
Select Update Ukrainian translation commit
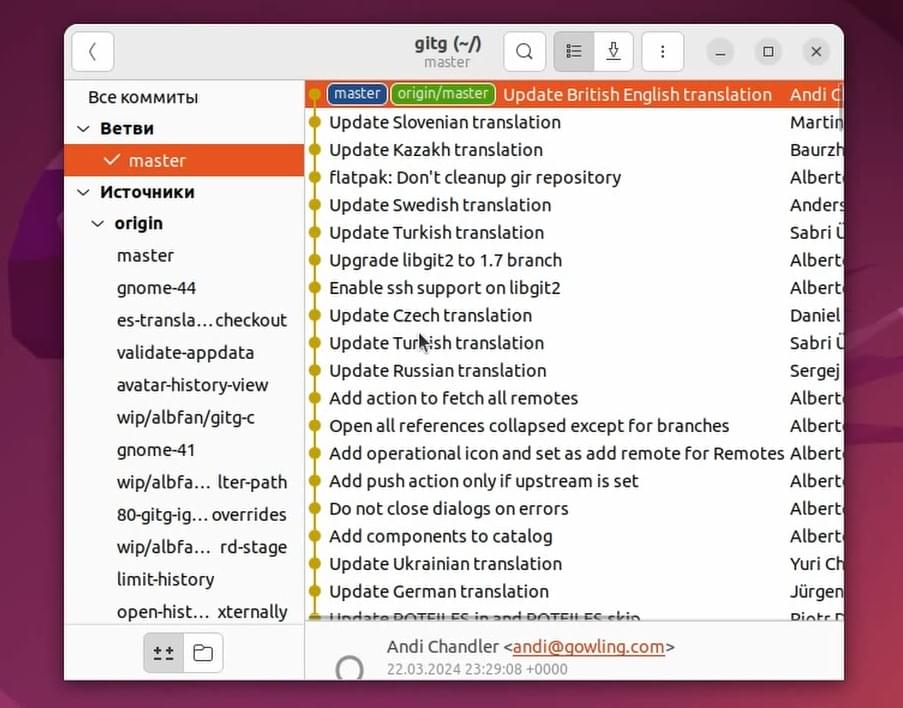pyautogui.click(x=574, y=564)
